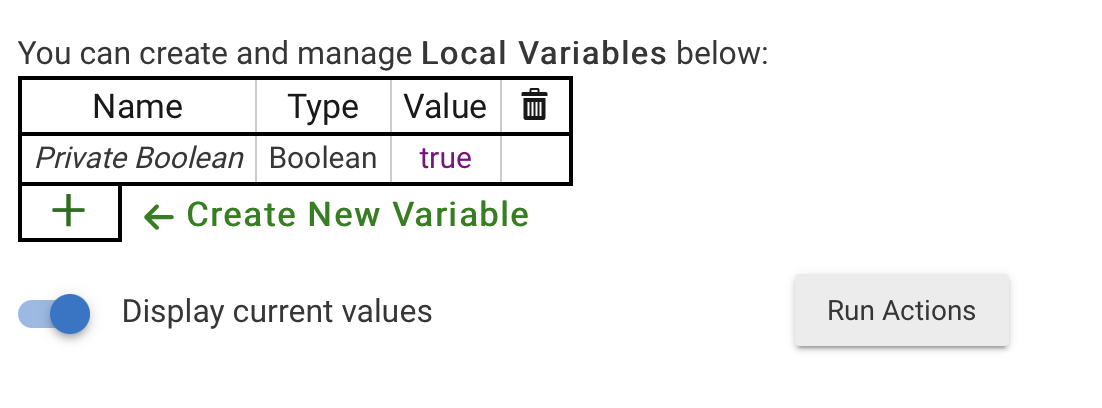1102x408 pixels.
Task: Click the green plus icon to add variable
Action: coord(69,211)
